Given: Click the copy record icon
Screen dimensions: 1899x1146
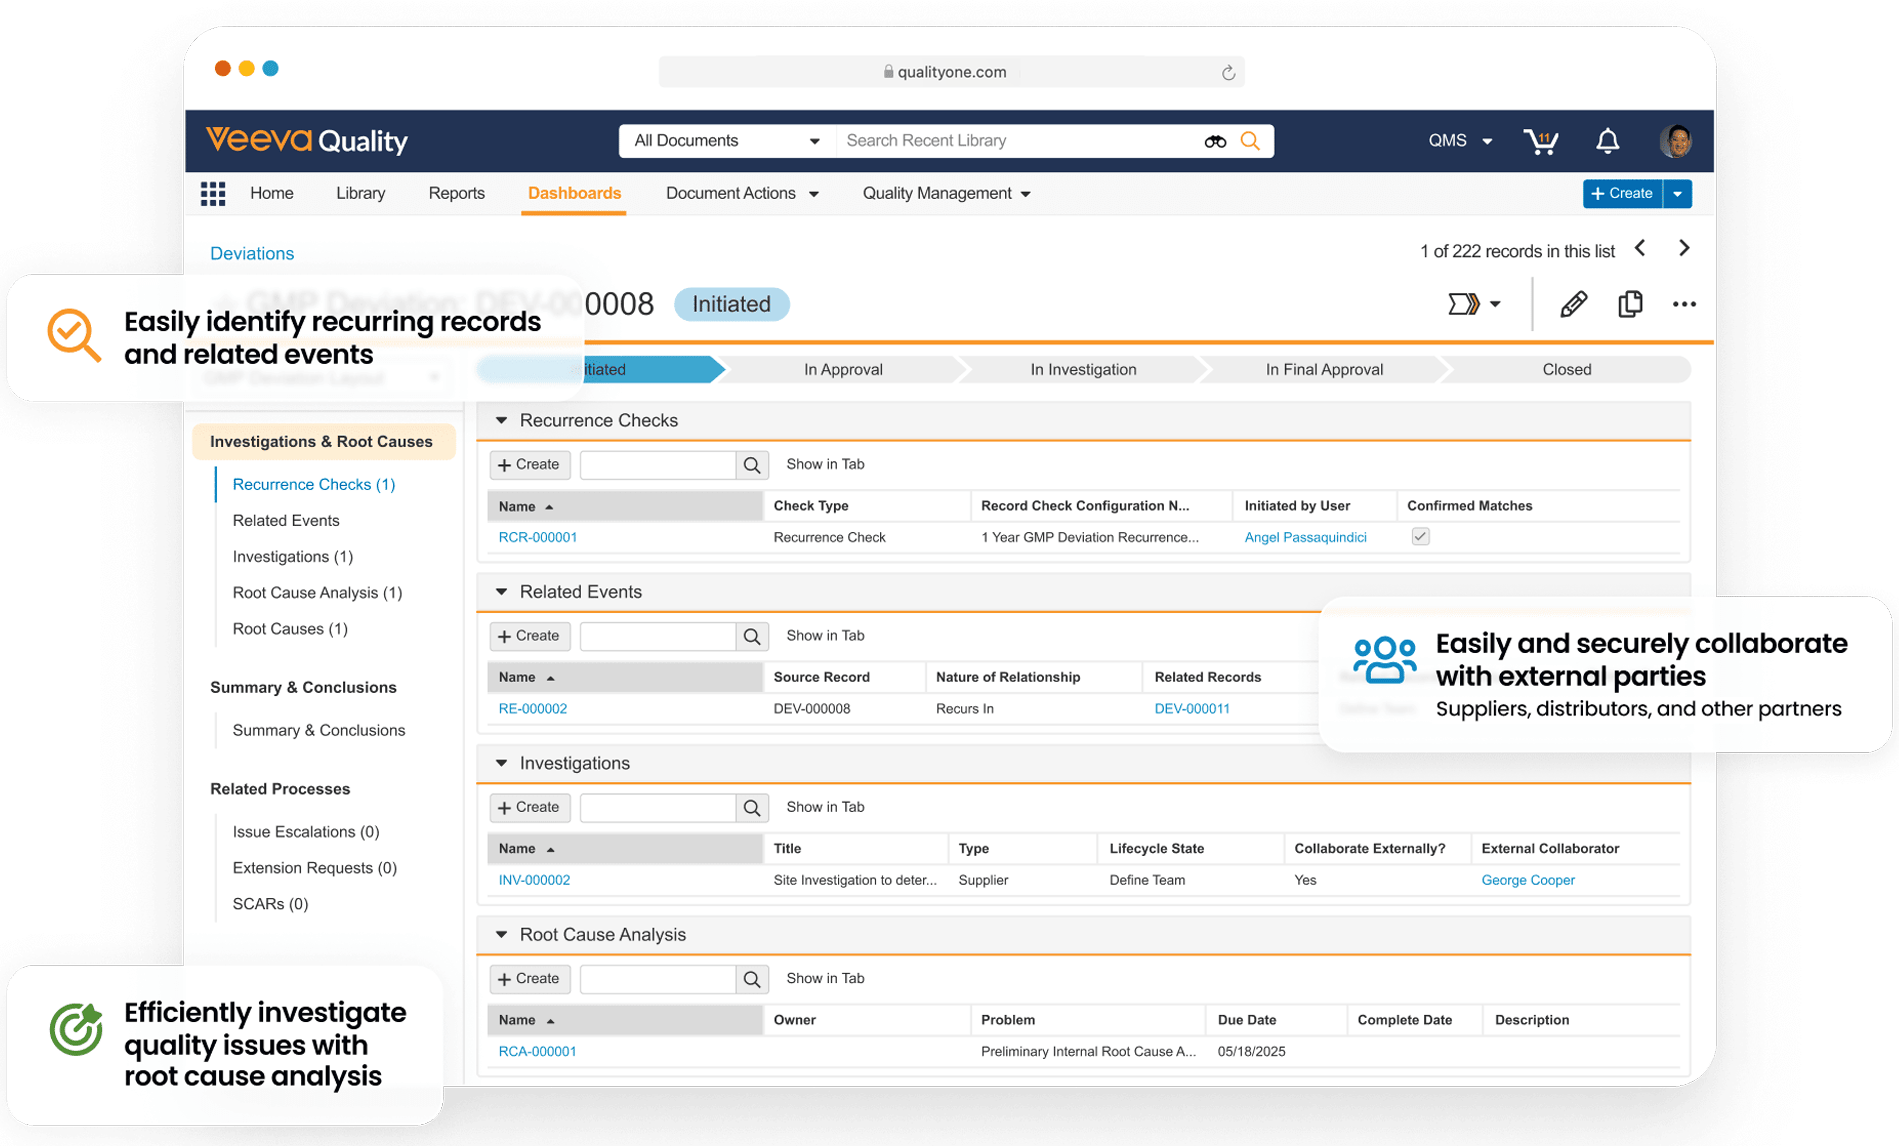Looking at the screenshot, I should click(x=1630, y=304).
